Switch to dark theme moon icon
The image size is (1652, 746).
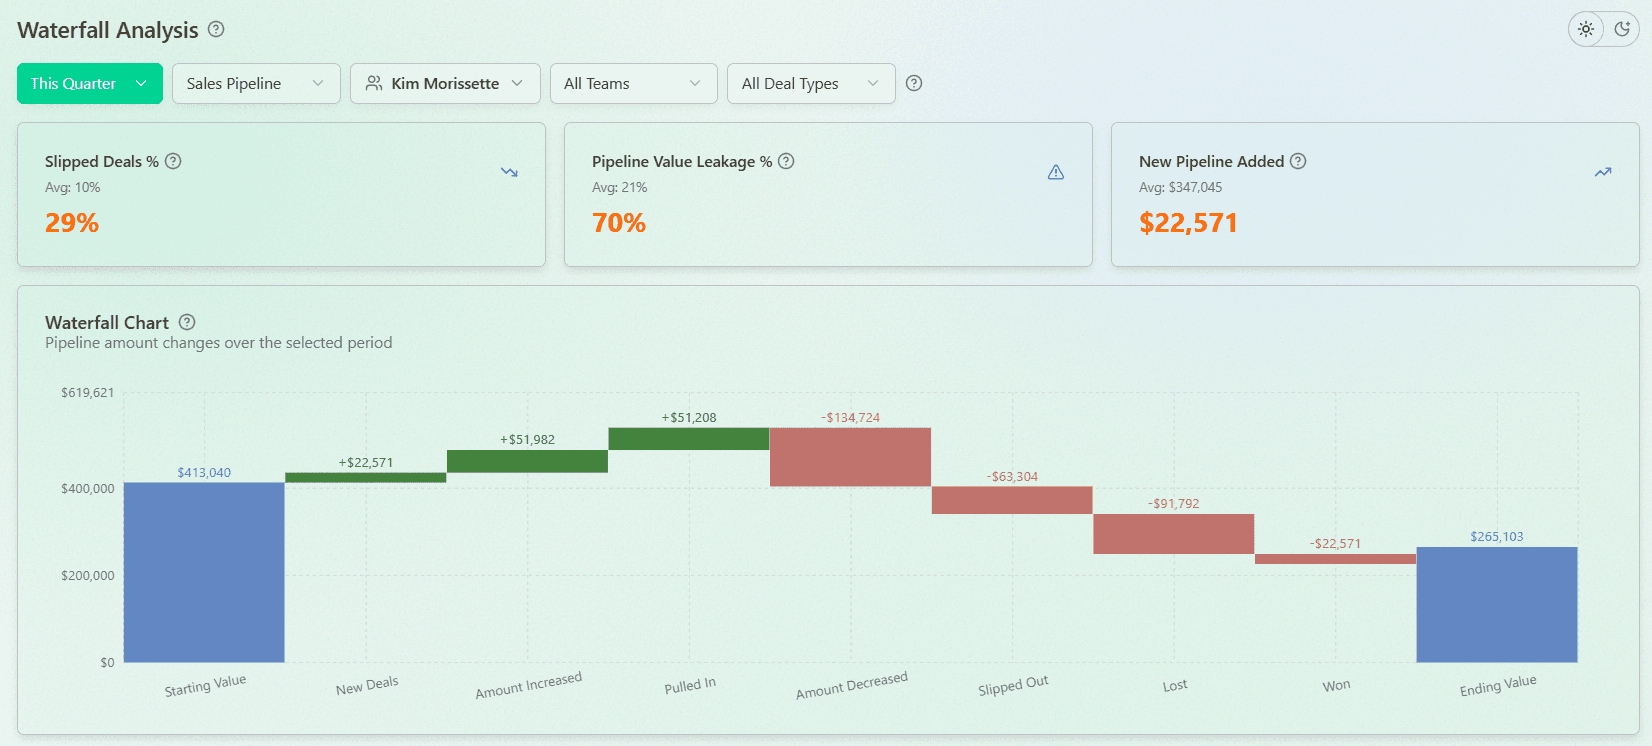[1622, 30]
